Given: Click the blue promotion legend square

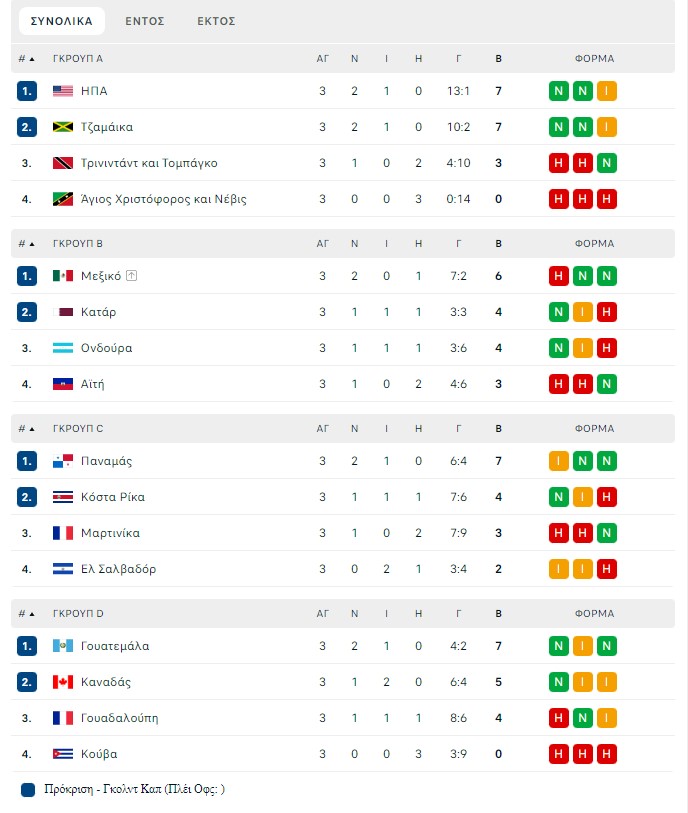Looking at the screenshot, I should coord(28,790).
